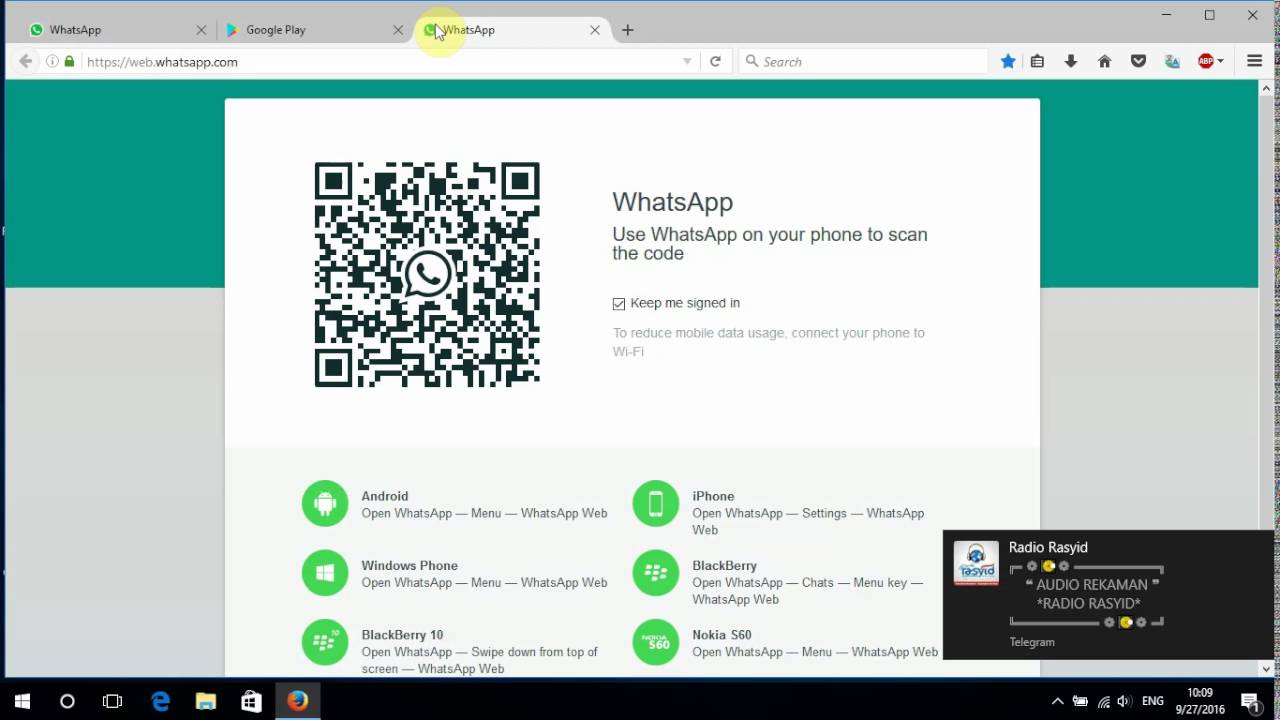Open the Firefox hamburger menu
Image resolution: width=1280 pixels, height=720 pixels.
(x=1254, y=62)
